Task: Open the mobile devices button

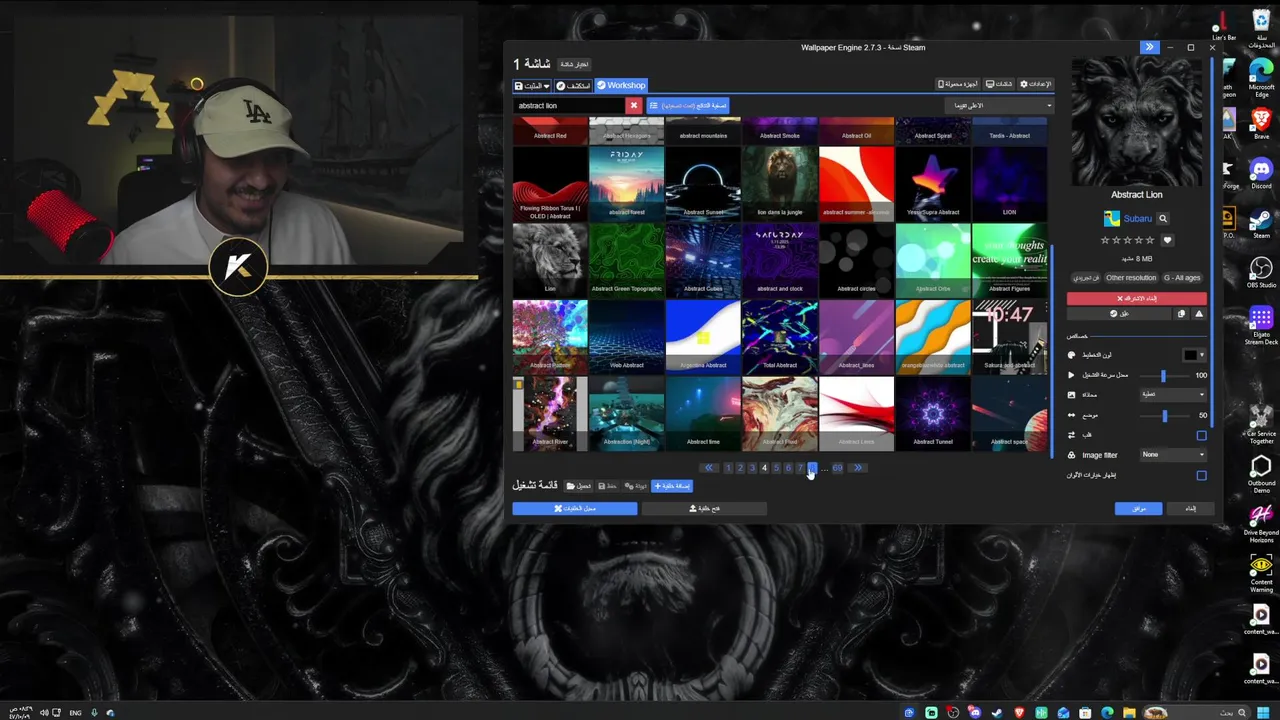Action: tap(957, 84)
